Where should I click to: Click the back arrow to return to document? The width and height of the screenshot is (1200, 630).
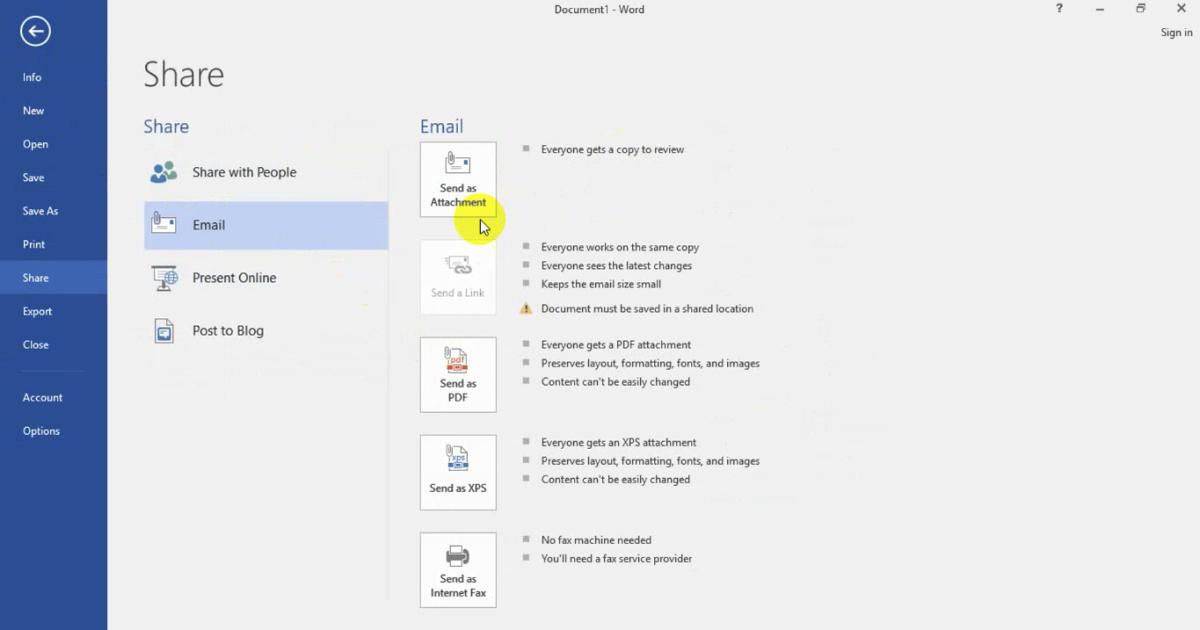[x=35, y=31]
